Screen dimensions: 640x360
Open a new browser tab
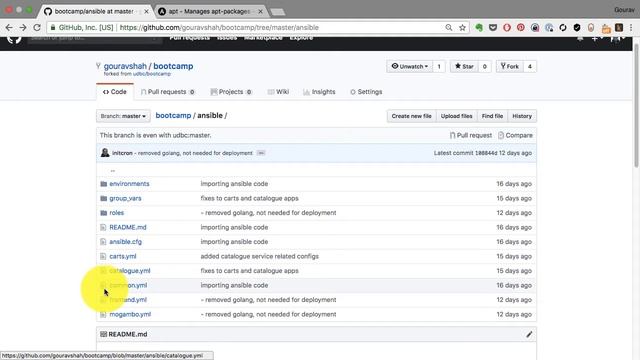point(278,12)
